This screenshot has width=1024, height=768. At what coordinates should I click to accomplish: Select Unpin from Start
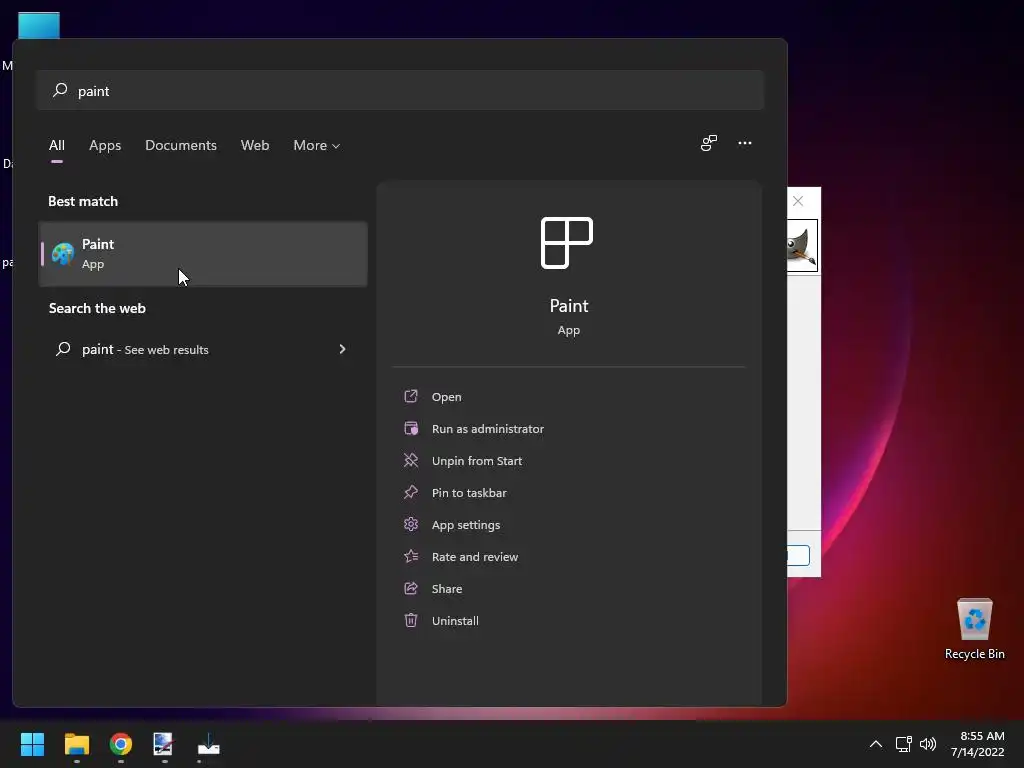click(x=477, y=461)
